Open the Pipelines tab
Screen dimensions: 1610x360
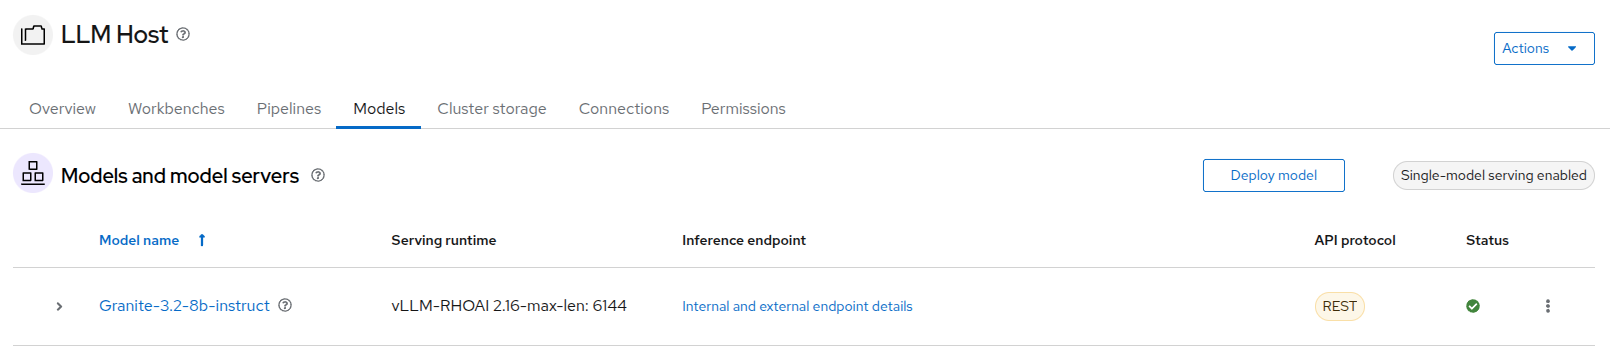point(289,108)
